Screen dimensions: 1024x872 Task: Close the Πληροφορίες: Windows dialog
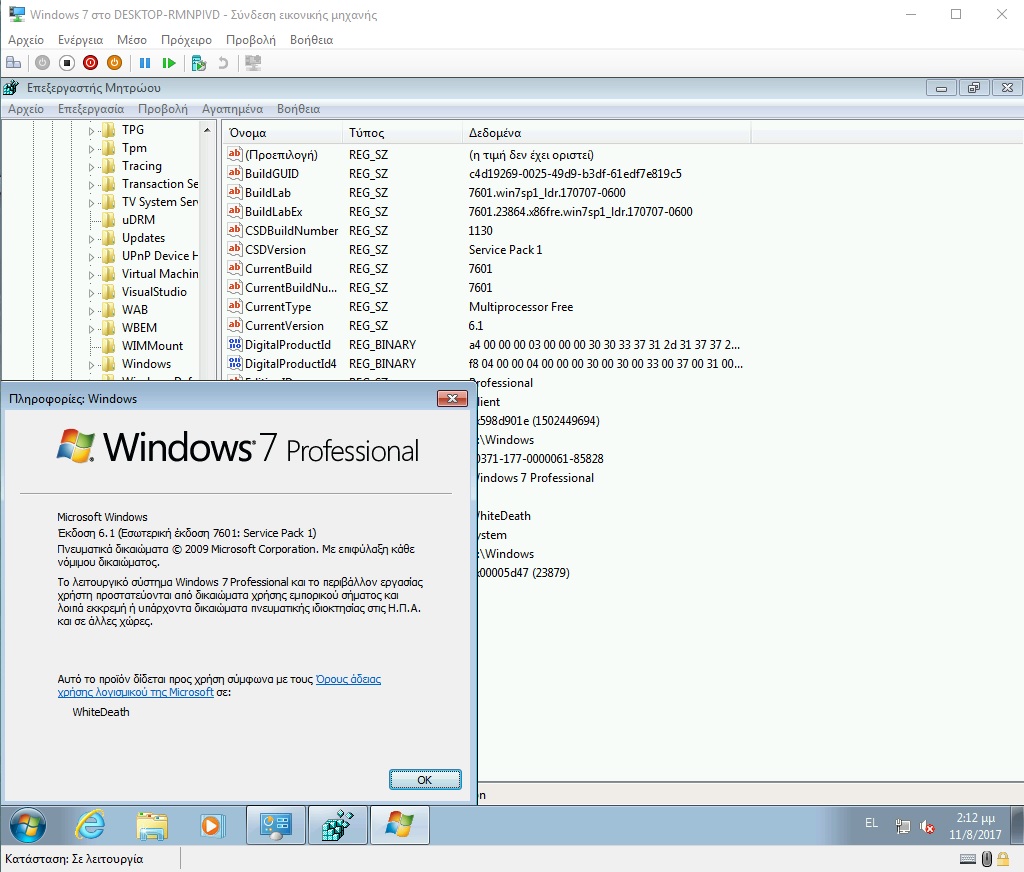click(x=452, y=398)
